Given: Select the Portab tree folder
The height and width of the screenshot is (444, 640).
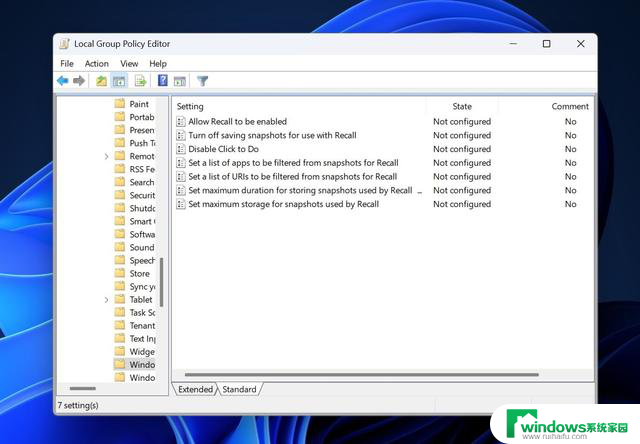Looking at the screenshot, I should pos(142,117).
